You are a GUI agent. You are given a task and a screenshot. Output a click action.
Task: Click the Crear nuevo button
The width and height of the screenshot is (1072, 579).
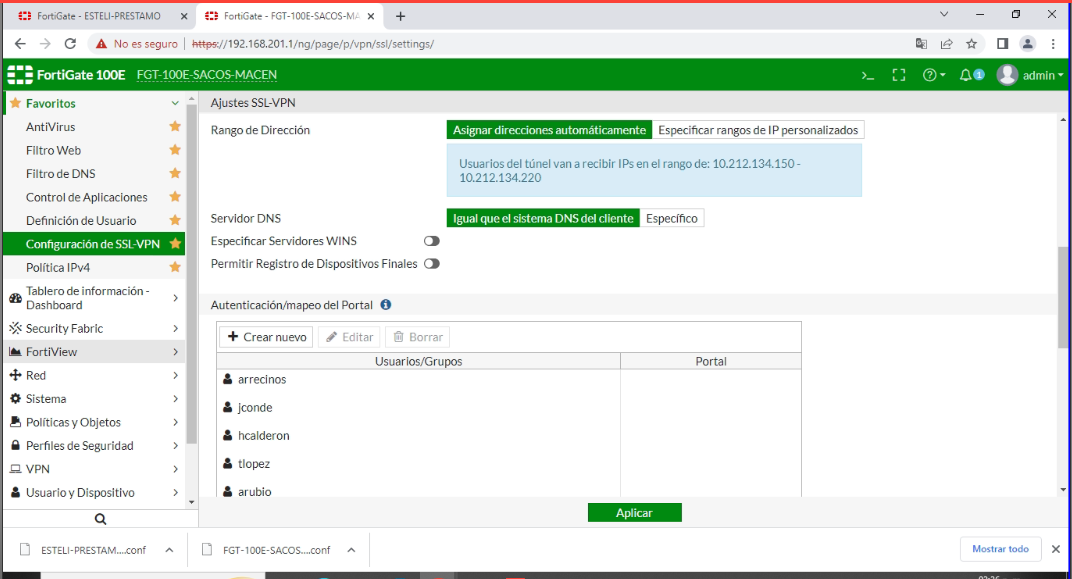(x=266, y=337)
